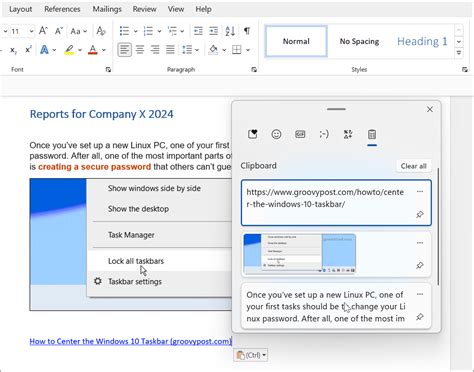Viewport: 474px width, 372px height.
Task: Apply yellow text highlight color
Action: (x=69, y=50)
